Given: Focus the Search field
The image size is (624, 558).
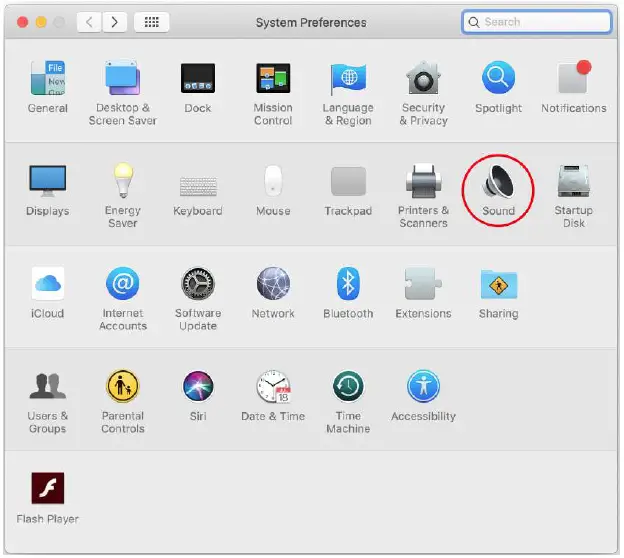Looking at the screenshot, I should (536, 22).
